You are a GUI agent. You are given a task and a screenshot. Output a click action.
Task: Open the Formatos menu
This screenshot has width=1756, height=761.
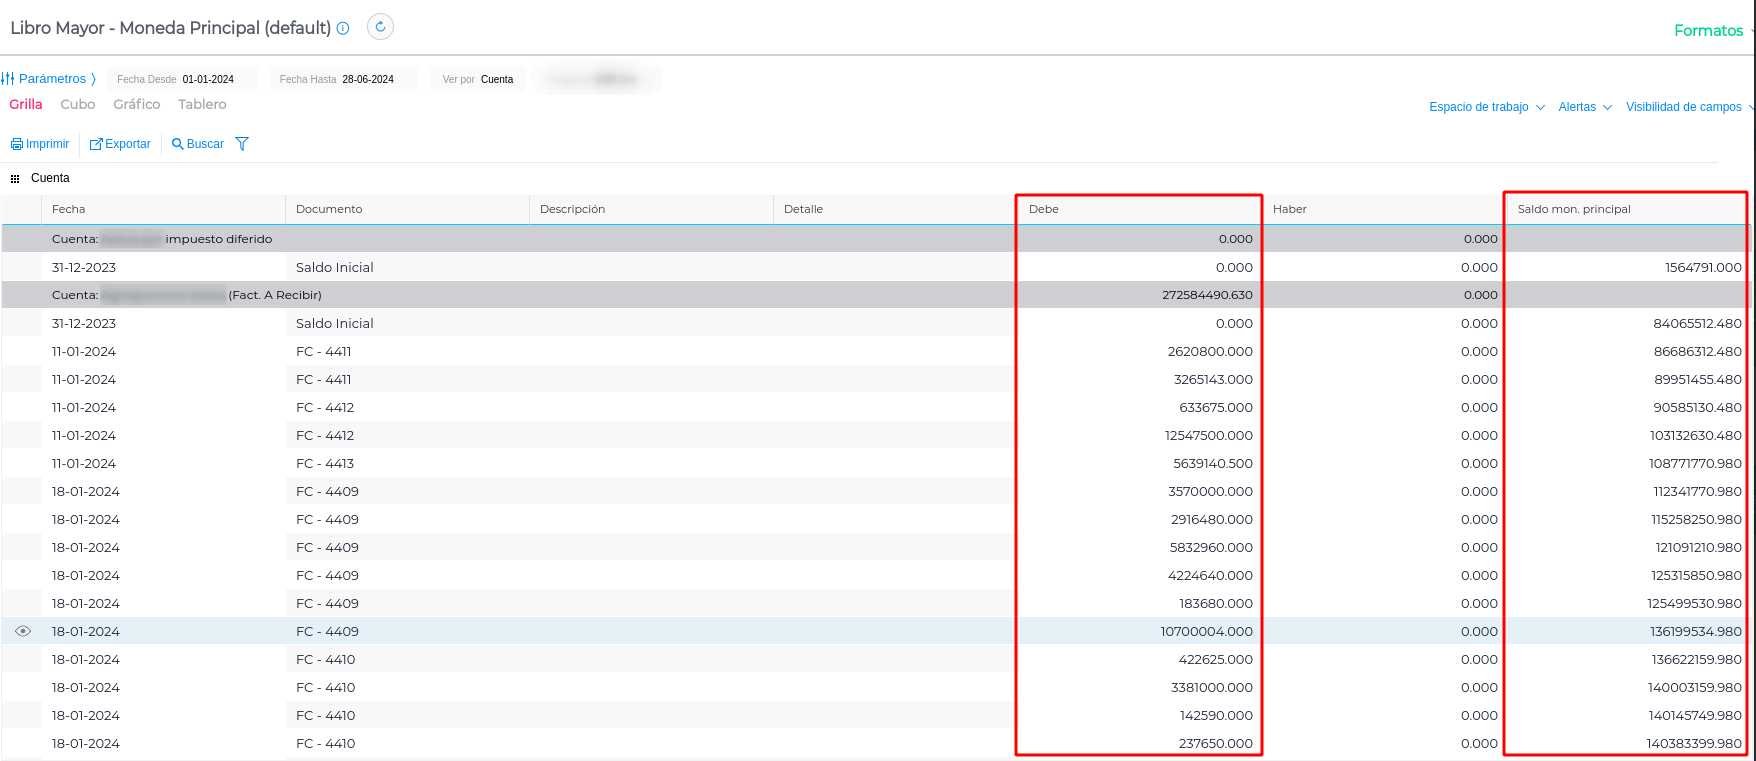coord(1708,31)
